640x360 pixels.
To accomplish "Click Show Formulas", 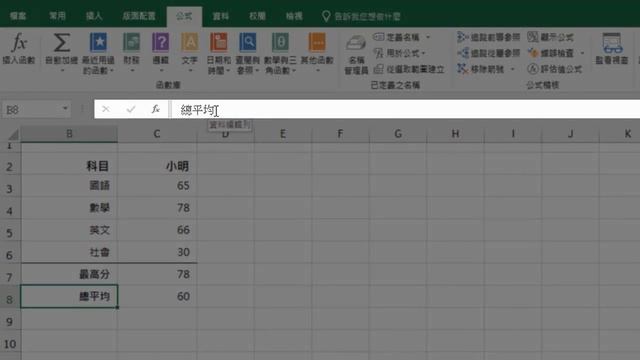I will 551,37.
